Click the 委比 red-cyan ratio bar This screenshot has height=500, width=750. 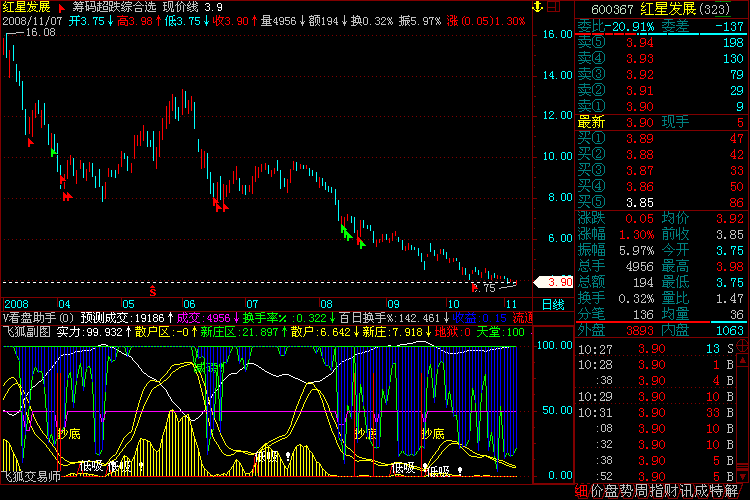(x=661, y=34)
